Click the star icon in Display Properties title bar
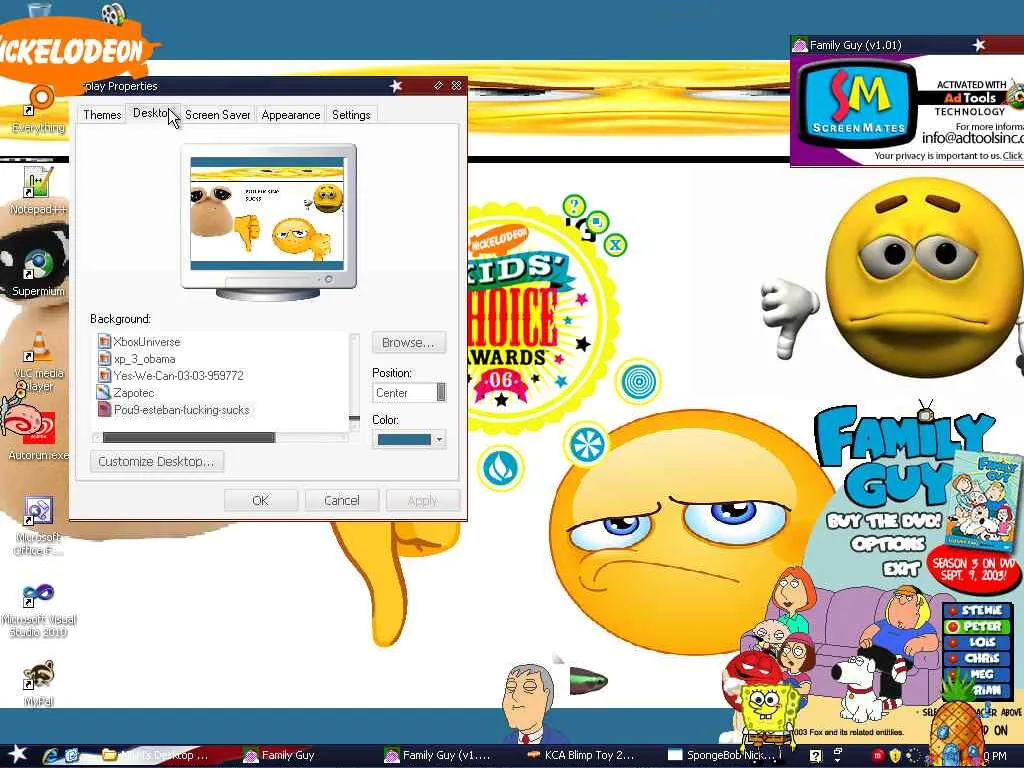 [395, 86]
